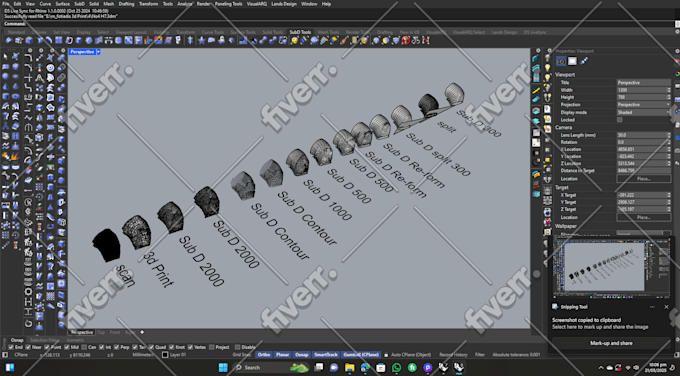Screen dimensions: 680x376
Task: Toggle Planar mode in status bar
Action: point(282,355)
